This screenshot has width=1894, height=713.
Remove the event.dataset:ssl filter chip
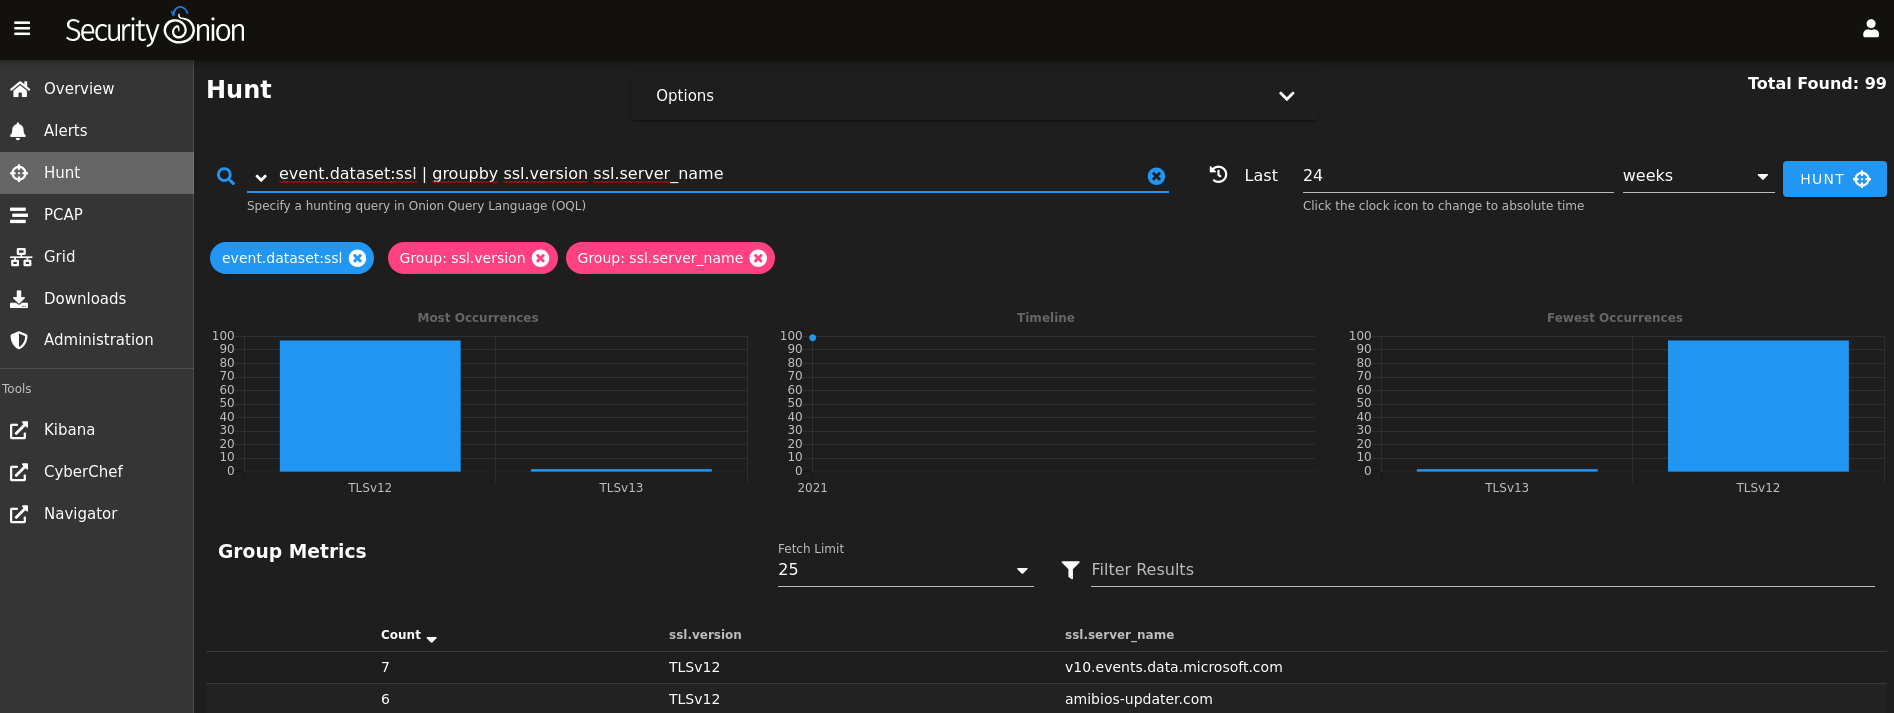coord(358,258)
